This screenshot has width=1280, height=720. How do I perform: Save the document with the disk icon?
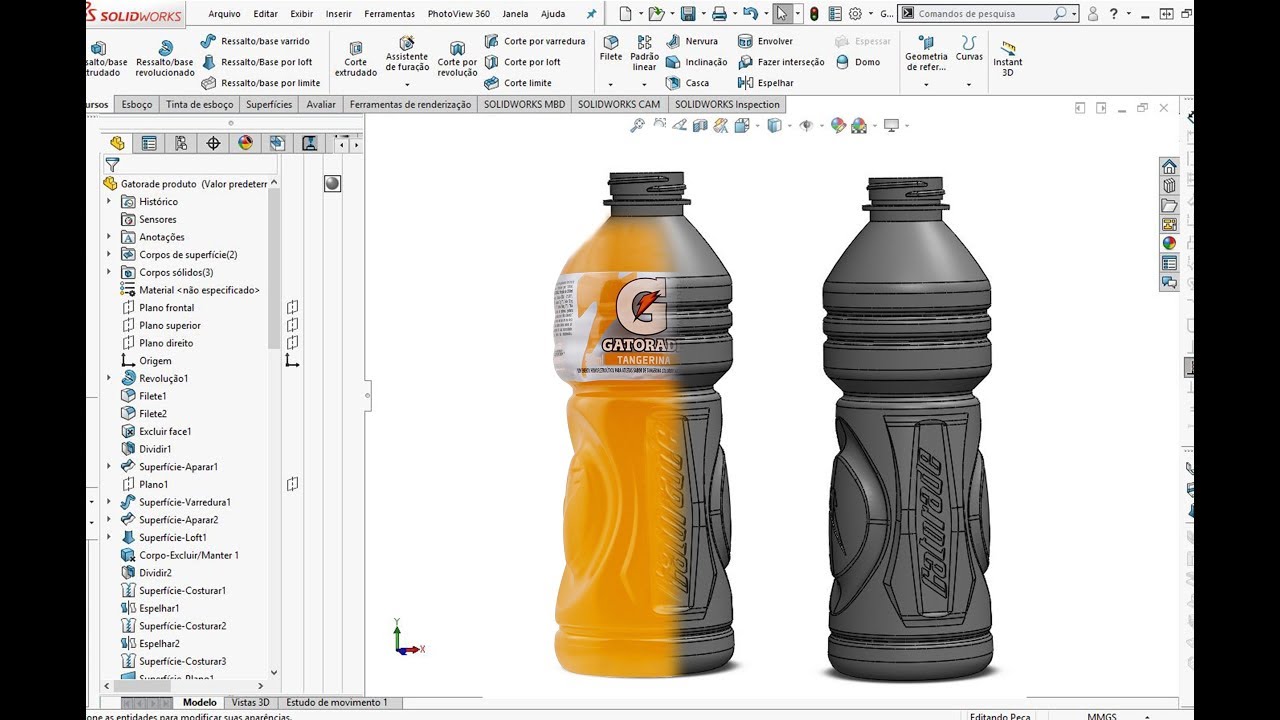pyautogui.click(x=688, y=14)
